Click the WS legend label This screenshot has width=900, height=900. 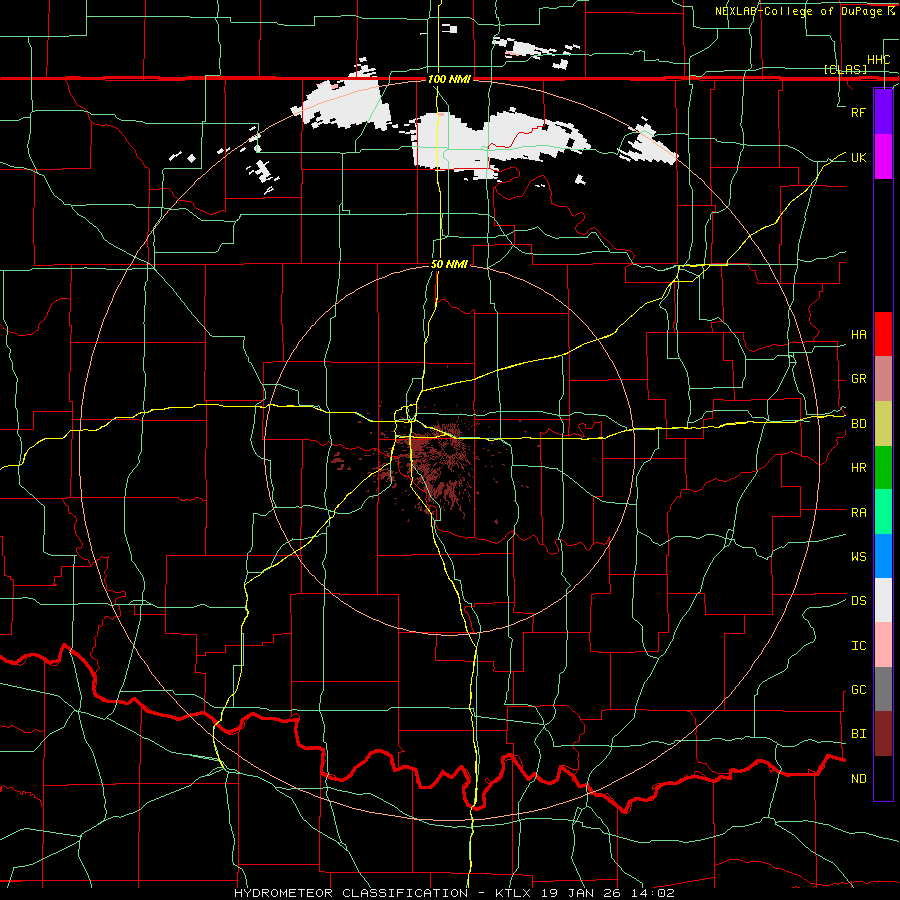tap(858, 557)
